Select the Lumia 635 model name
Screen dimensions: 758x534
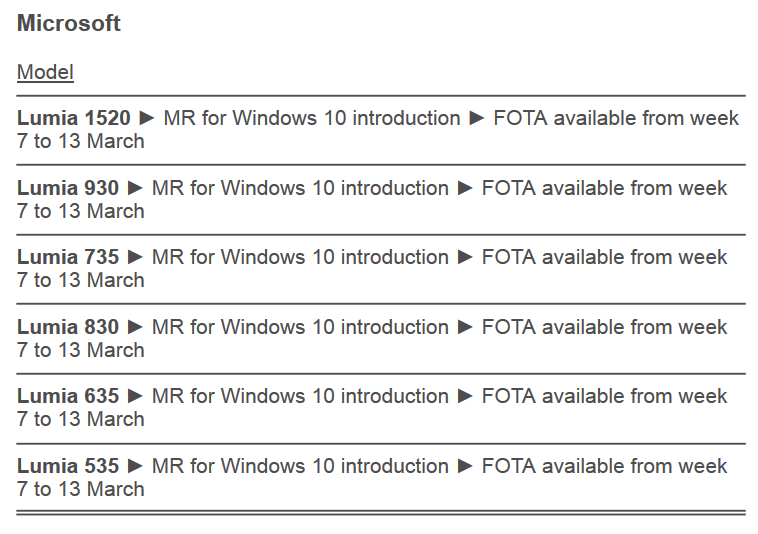pos(67,396)
